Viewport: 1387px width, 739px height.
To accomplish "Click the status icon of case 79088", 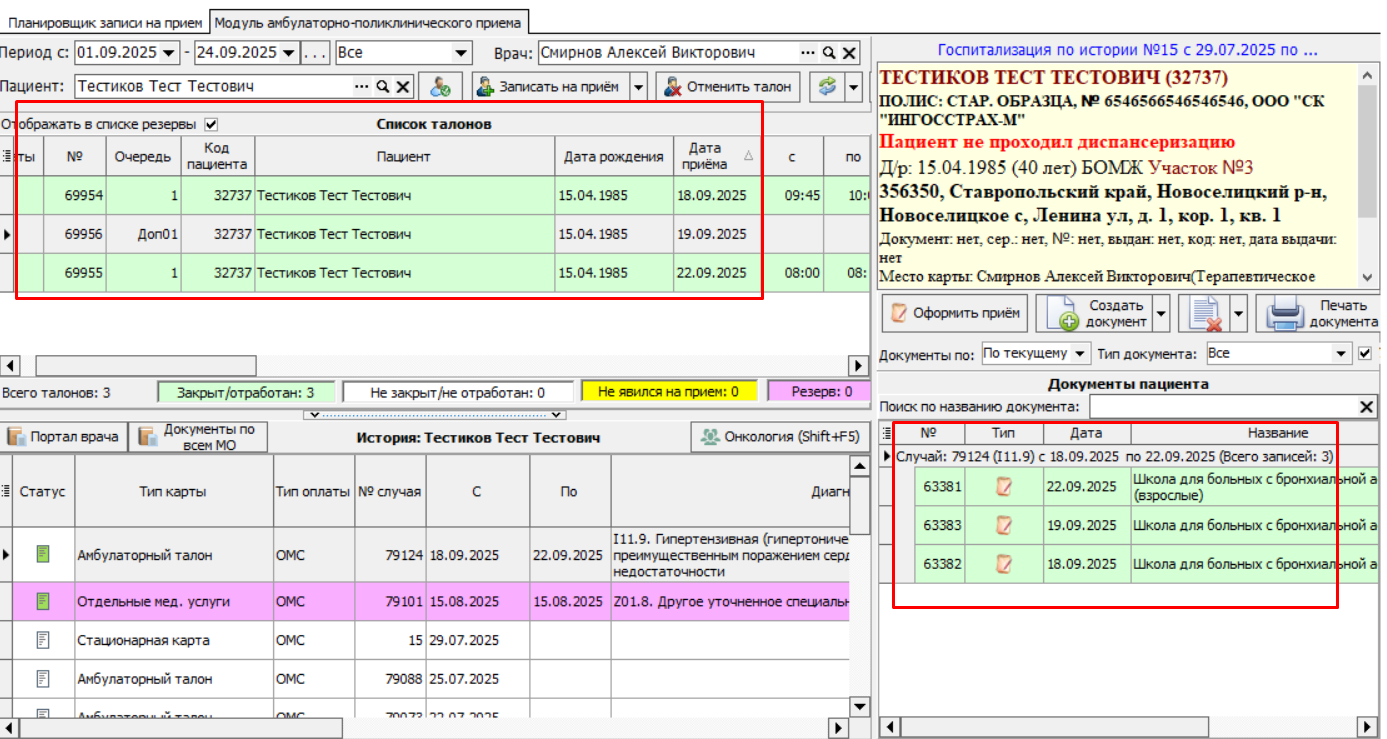I will click(43, 679).
